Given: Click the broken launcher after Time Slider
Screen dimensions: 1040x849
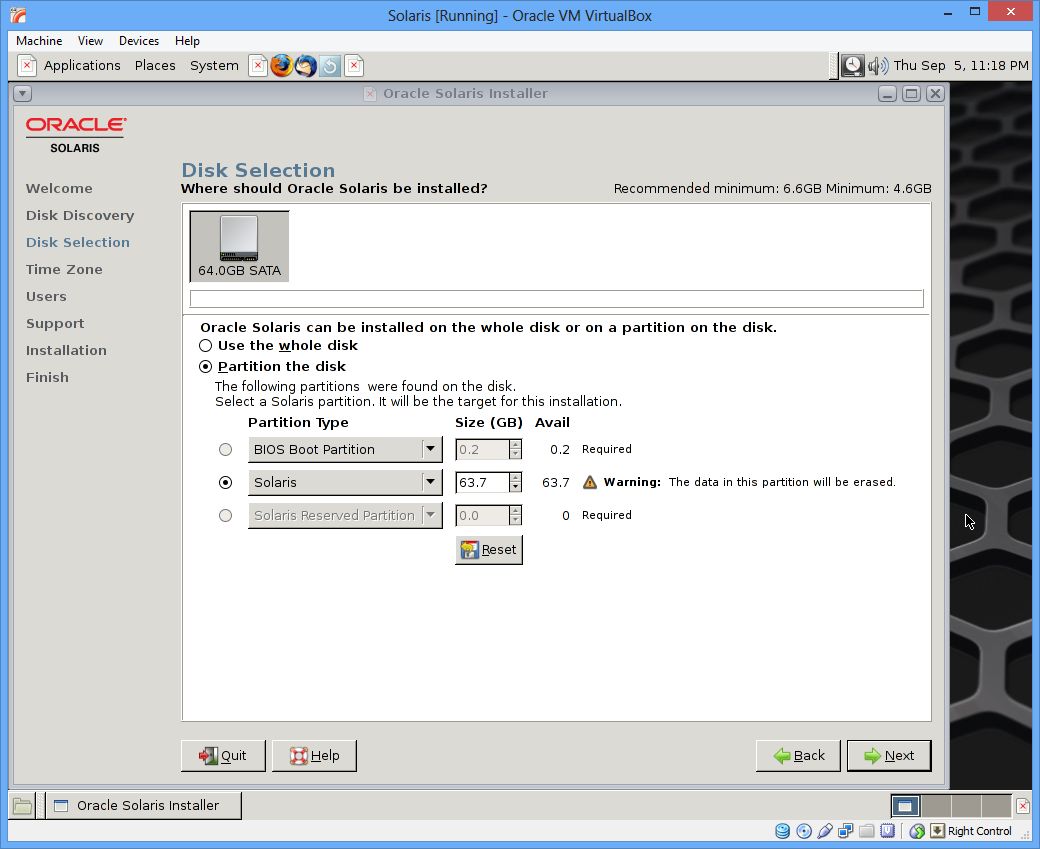Looking at the screenshot, I should tap(354, 66).
